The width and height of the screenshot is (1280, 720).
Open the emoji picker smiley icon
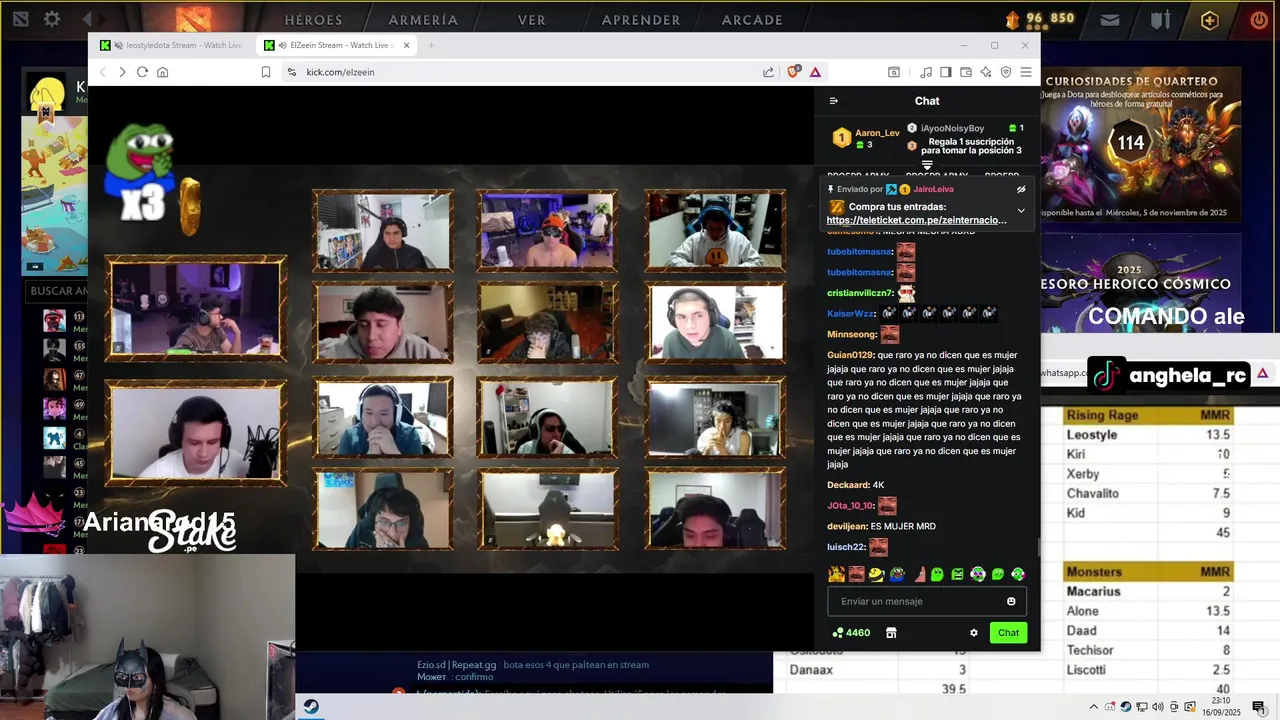(1011, 601)
